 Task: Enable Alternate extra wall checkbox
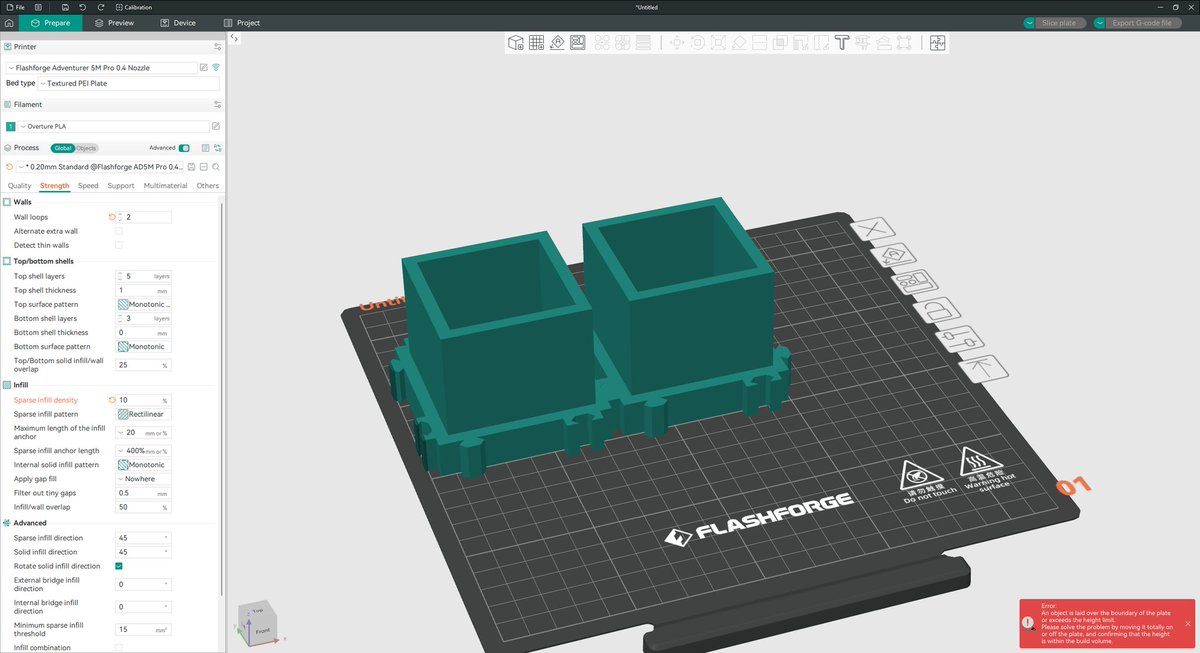pos(119,231)
